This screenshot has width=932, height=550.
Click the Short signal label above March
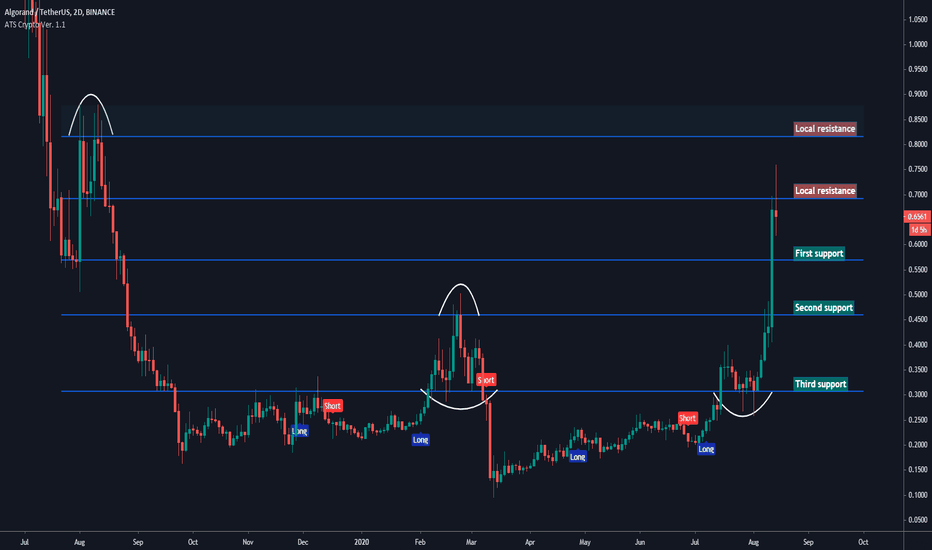486,380
